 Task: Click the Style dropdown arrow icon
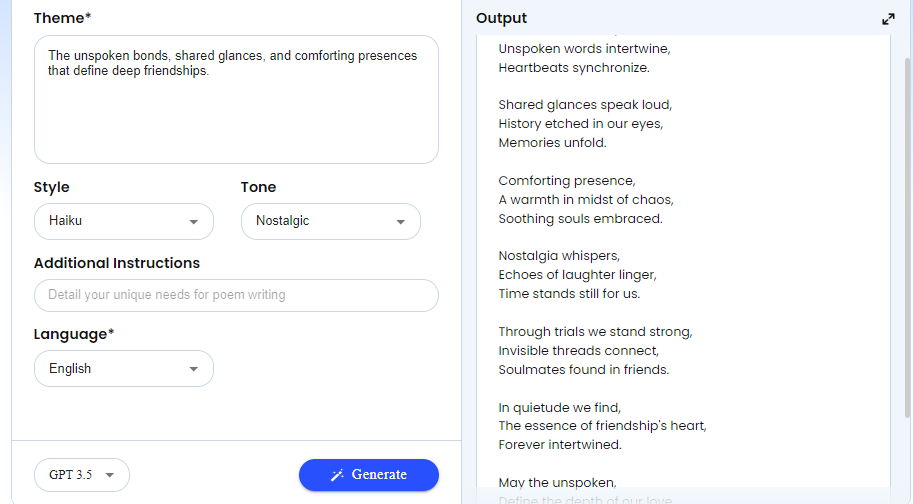194,222
